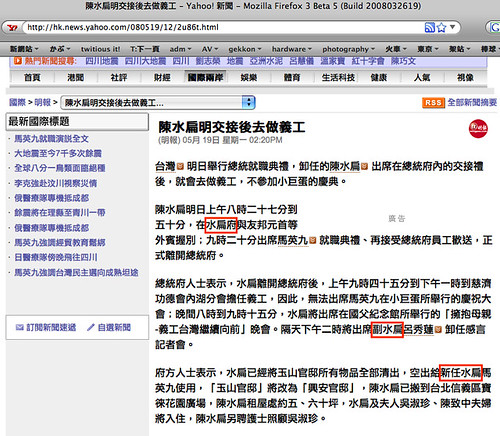This screenshot has width=500, height=436.
Task: Bookmark this page with the star icon
Action: coord(441,27)
